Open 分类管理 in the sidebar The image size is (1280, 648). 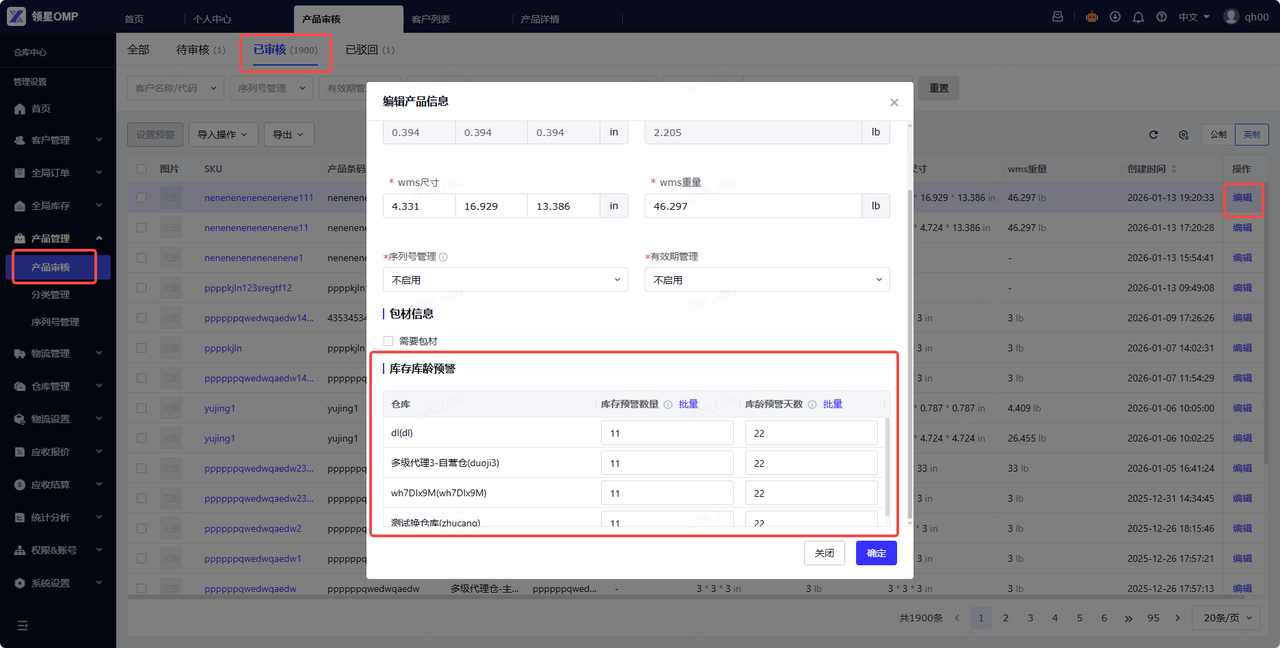[50, 295]
